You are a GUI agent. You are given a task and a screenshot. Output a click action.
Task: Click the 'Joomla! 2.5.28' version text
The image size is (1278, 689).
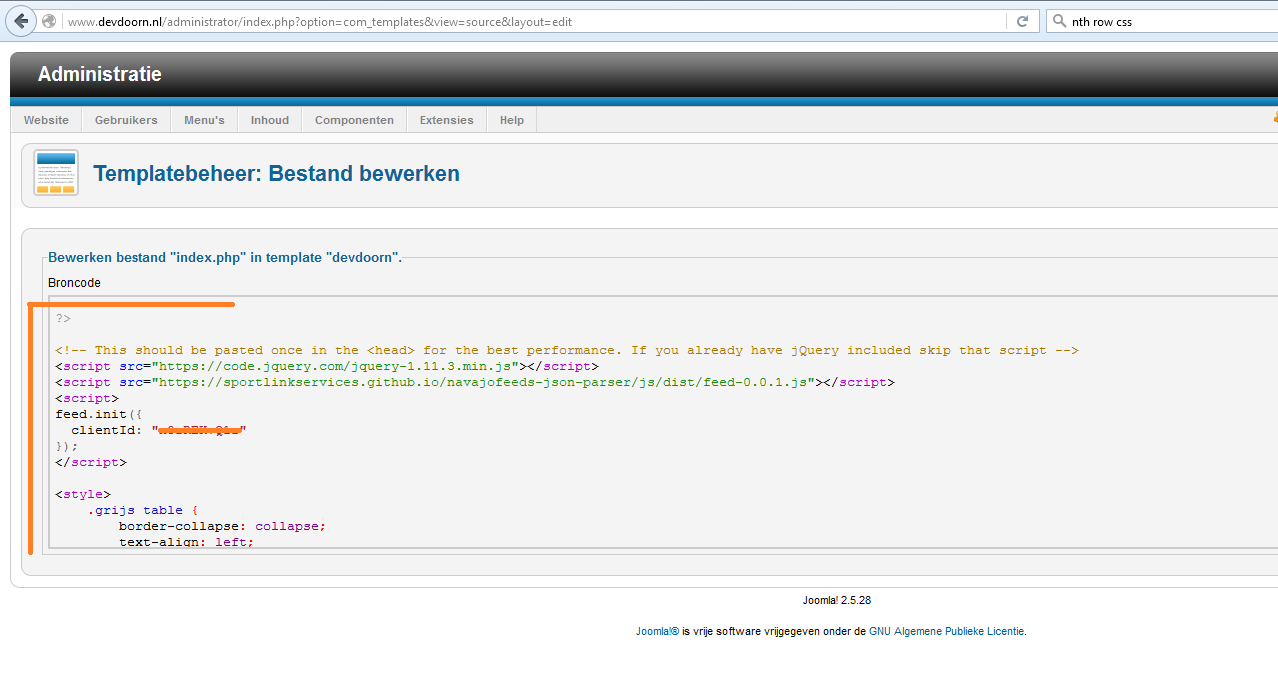[836, 600]
